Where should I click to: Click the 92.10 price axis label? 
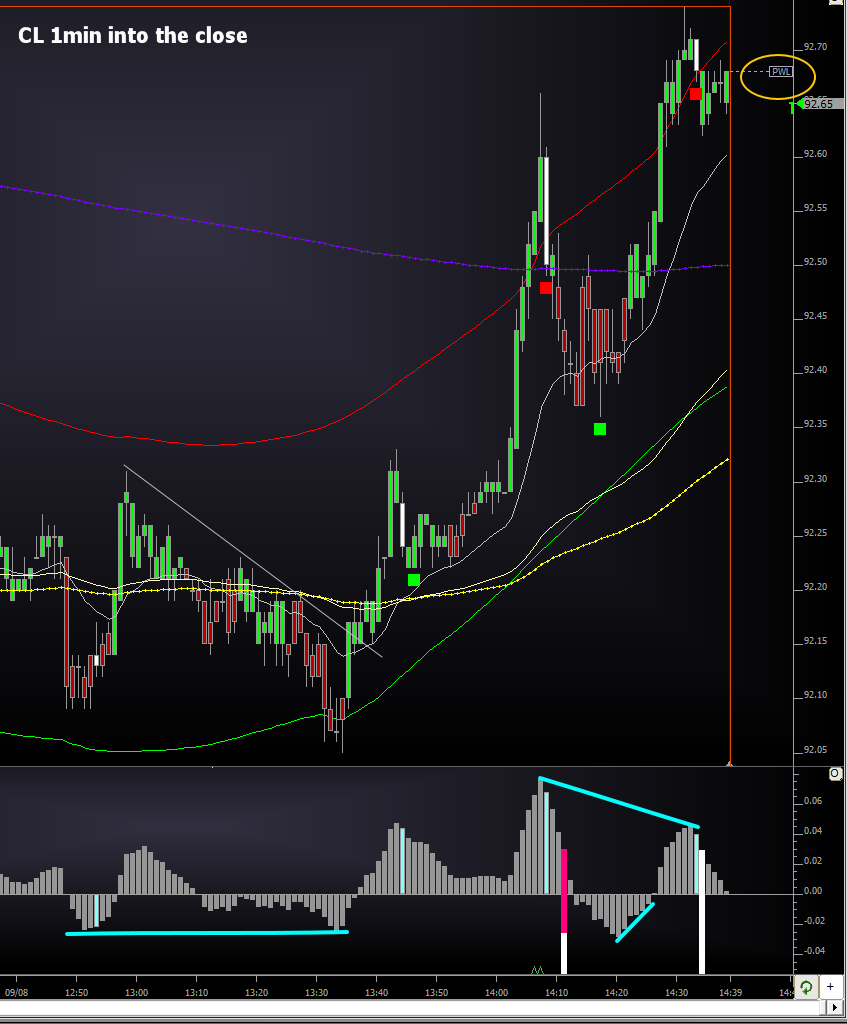tap(816, 695)
